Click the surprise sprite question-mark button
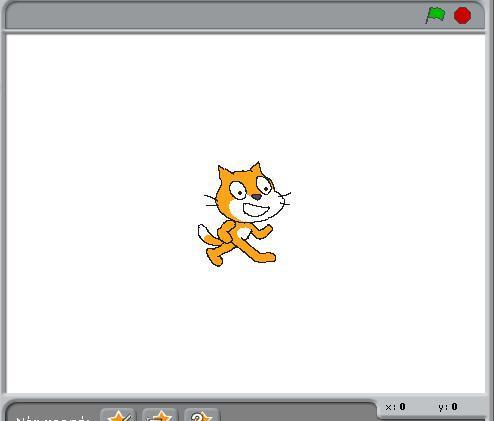495x421 pixels. [x=201, y=415]
